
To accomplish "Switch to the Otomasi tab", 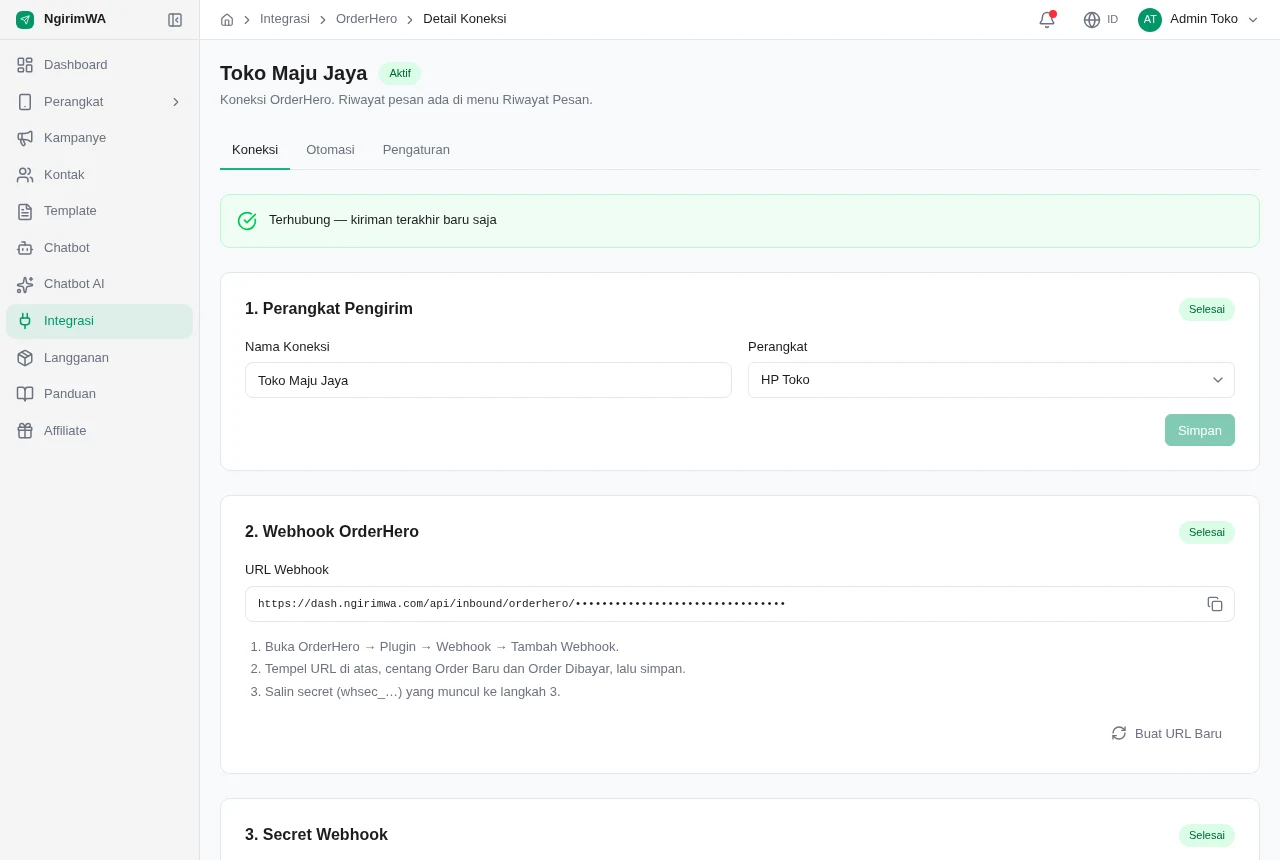I will pyautogui.click(x=330, y=150).
